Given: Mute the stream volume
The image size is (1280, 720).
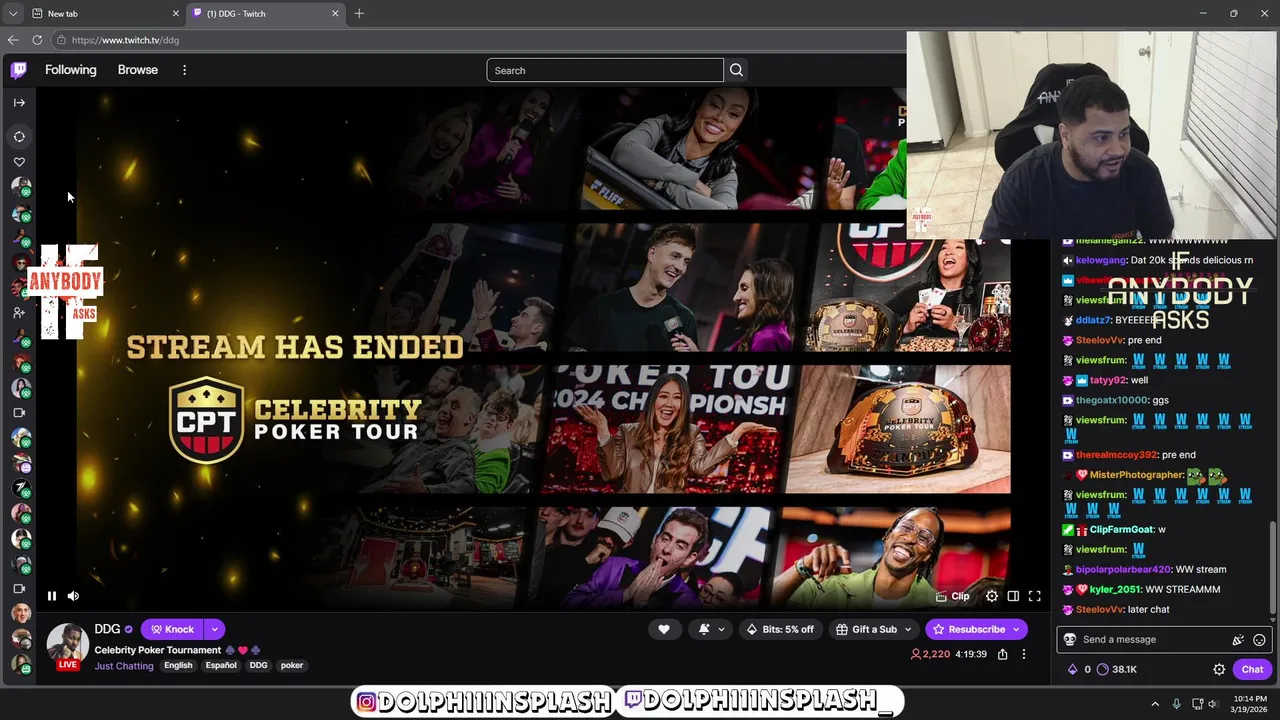Looking at the screenshot, I should (x=73, y=596).
